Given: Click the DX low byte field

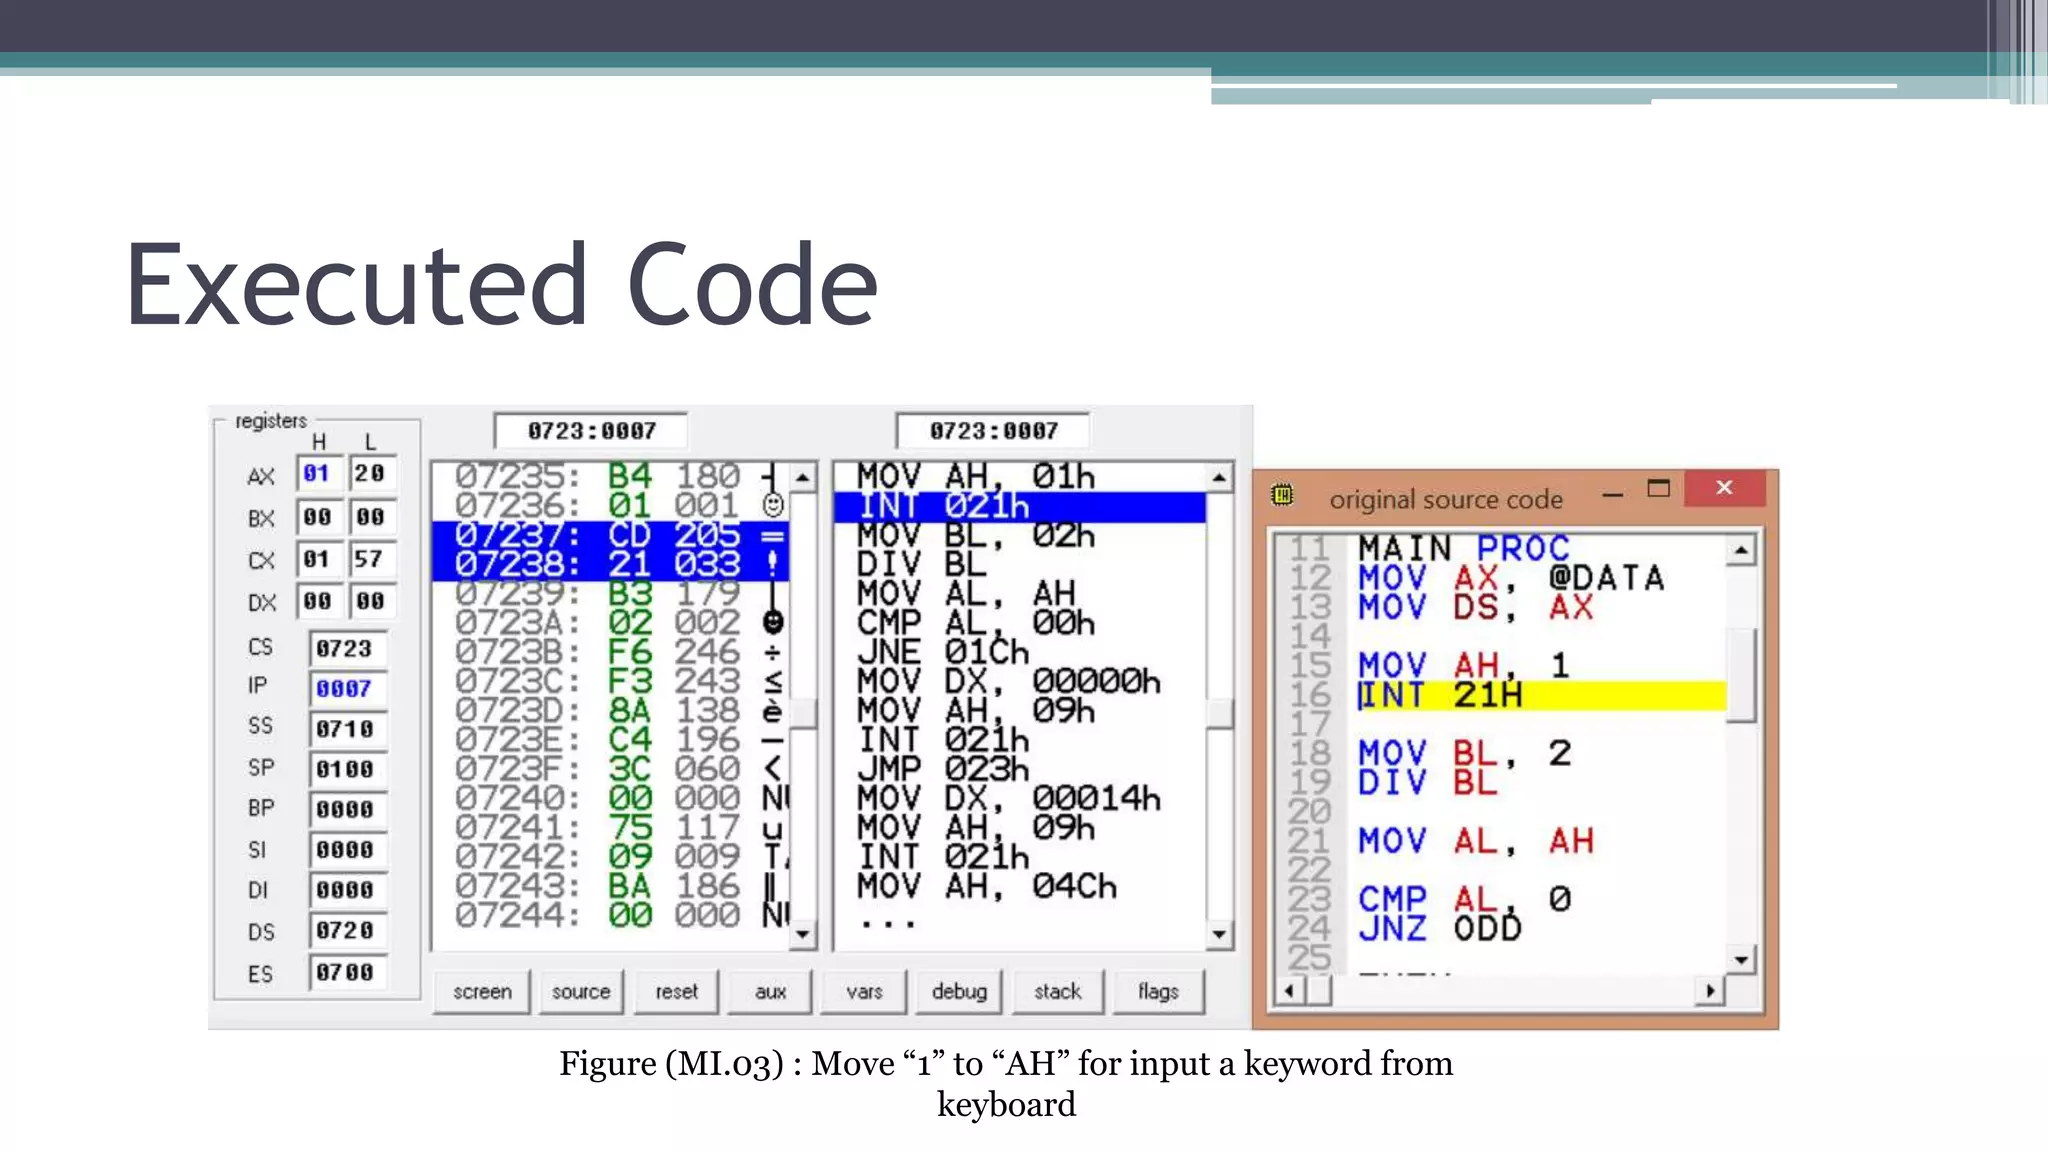Looking at the screenshot, I should (x=371, y=601).
